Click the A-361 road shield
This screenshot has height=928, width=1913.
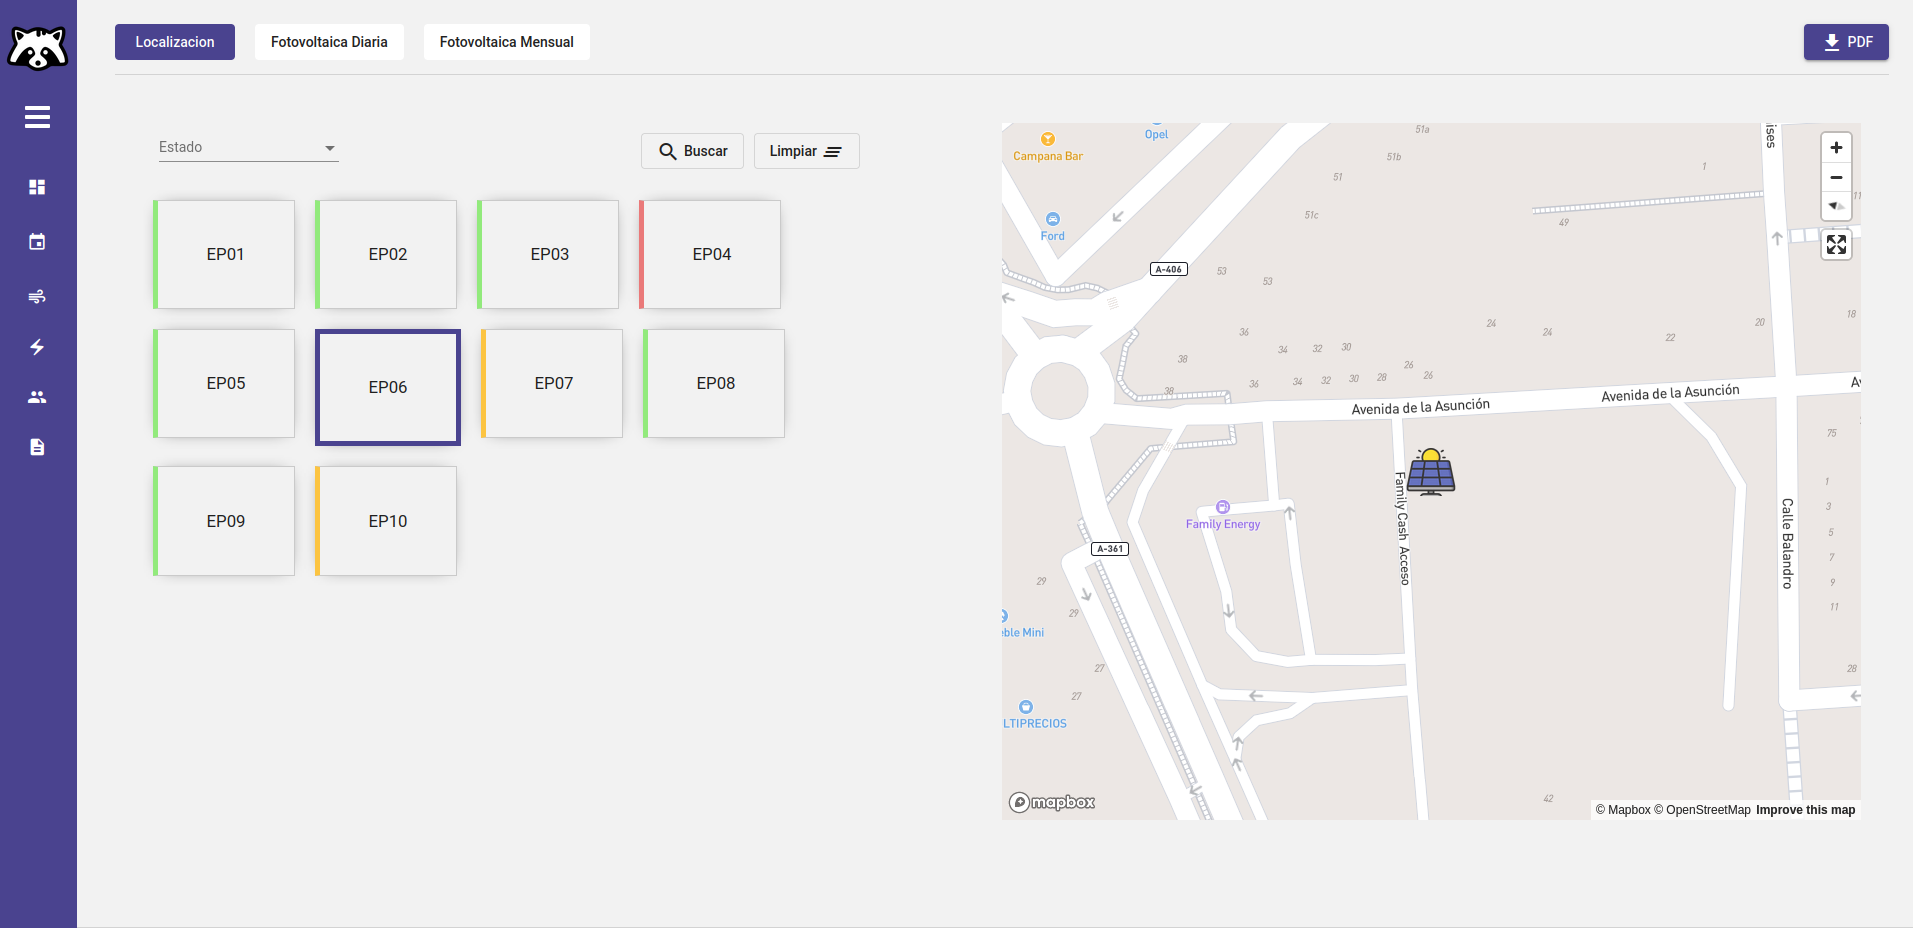(1110, 549)
